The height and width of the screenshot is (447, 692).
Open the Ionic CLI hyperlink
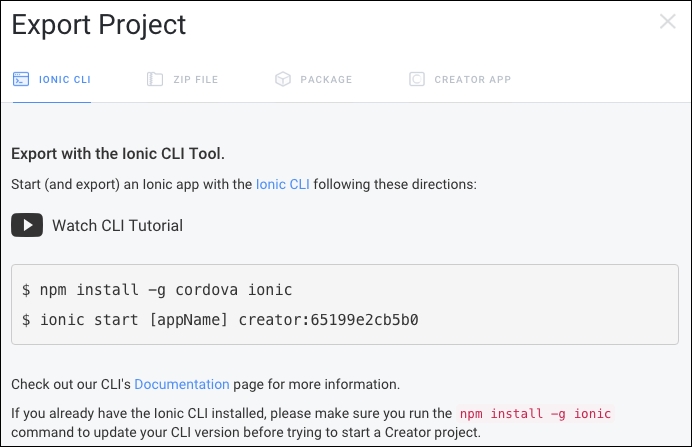pos(282,184)
